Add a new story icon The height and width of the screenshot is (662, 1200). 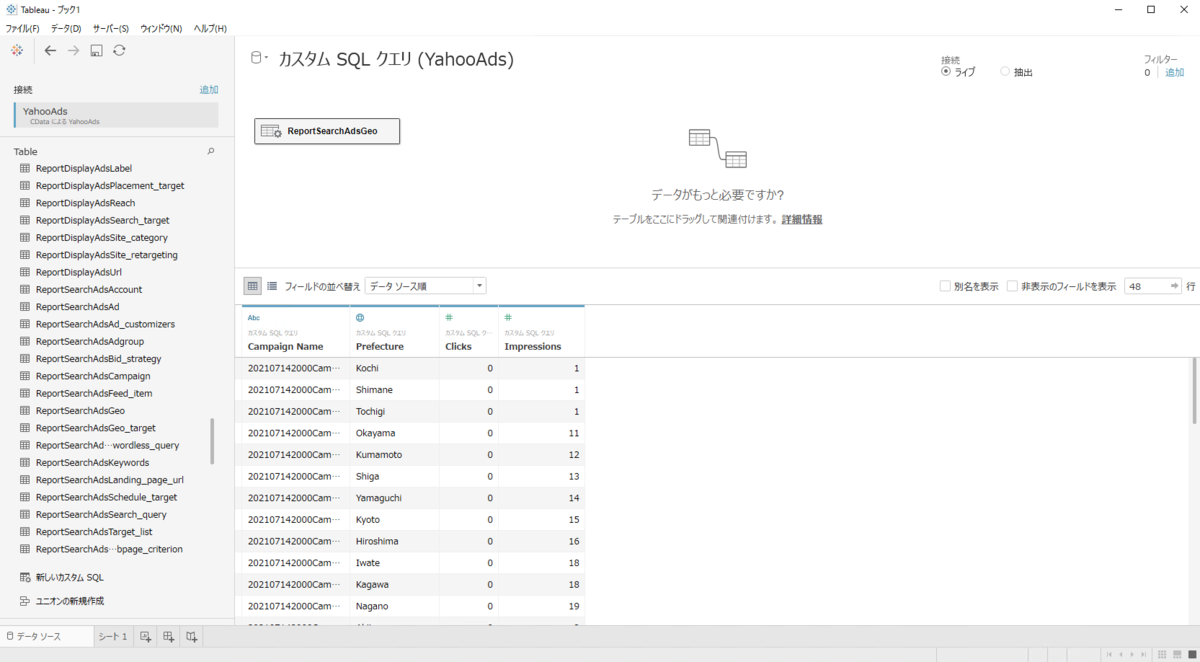(192, 636)
